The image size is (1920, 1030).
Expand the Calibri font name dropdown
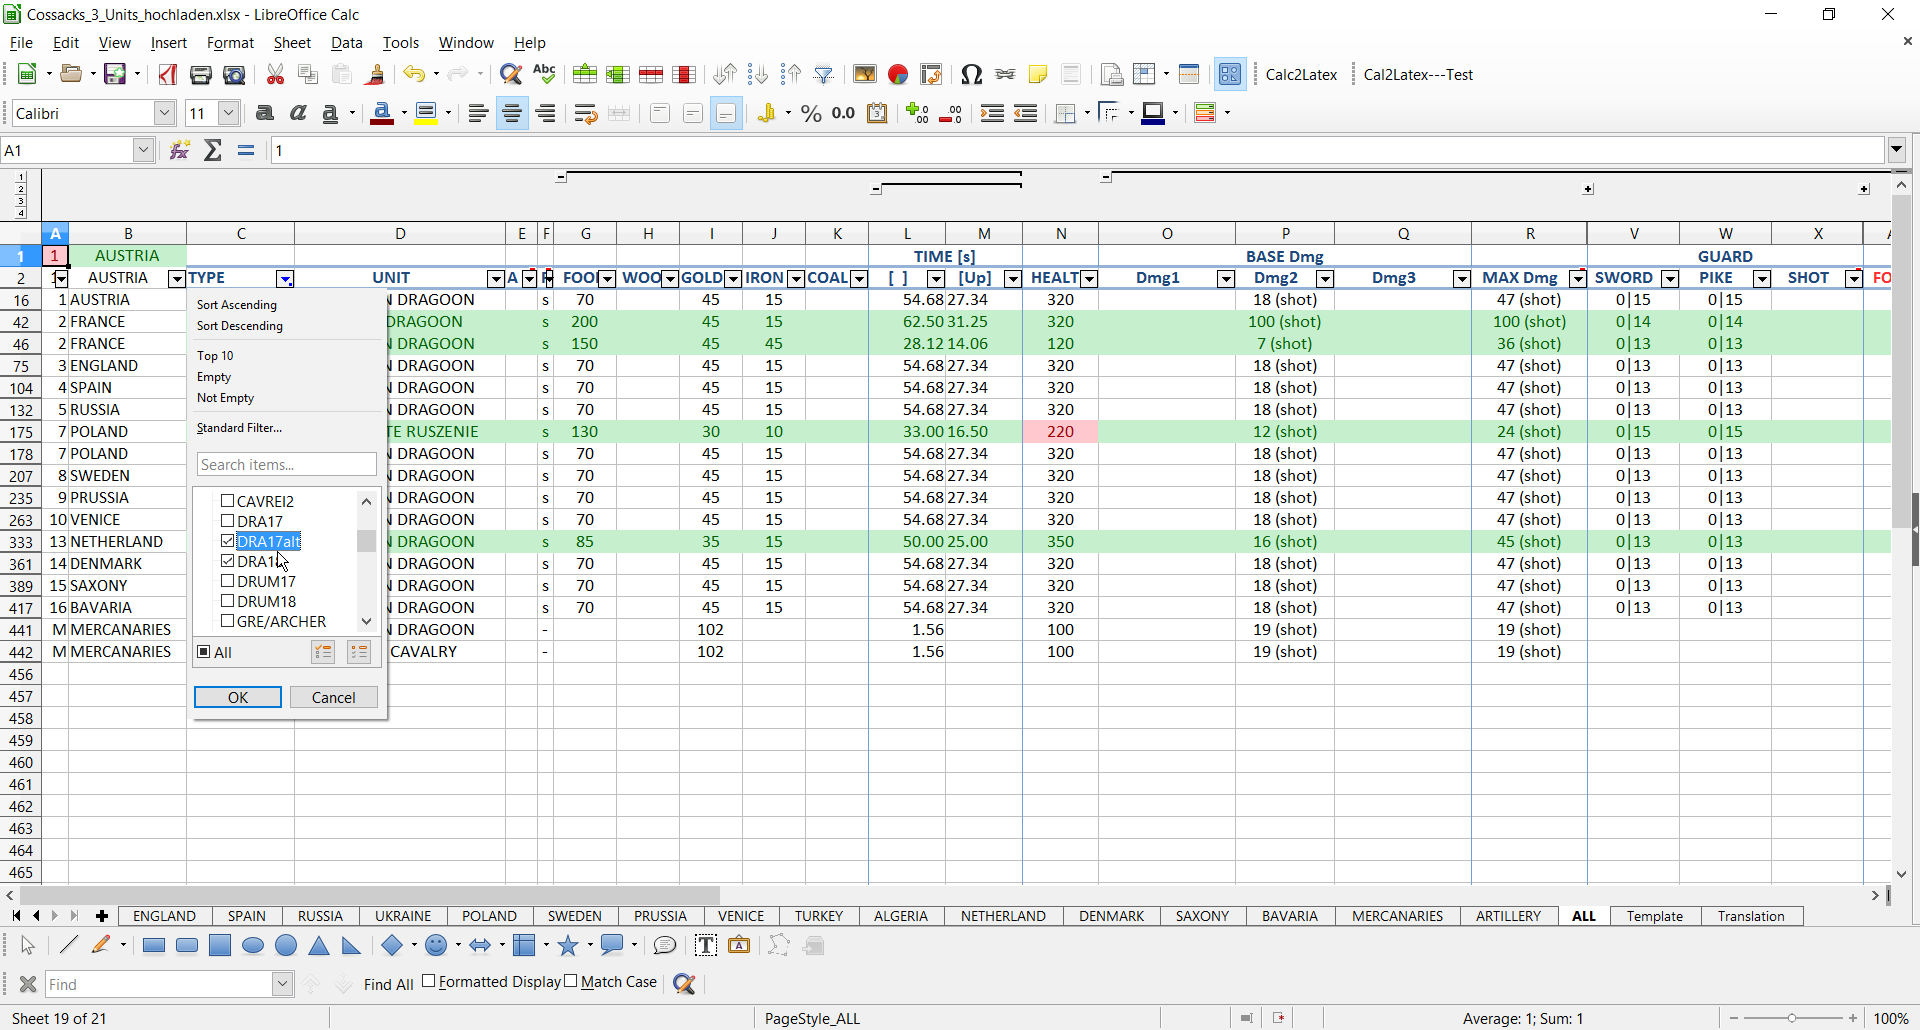pyautogui.click(x=165, y=114)
